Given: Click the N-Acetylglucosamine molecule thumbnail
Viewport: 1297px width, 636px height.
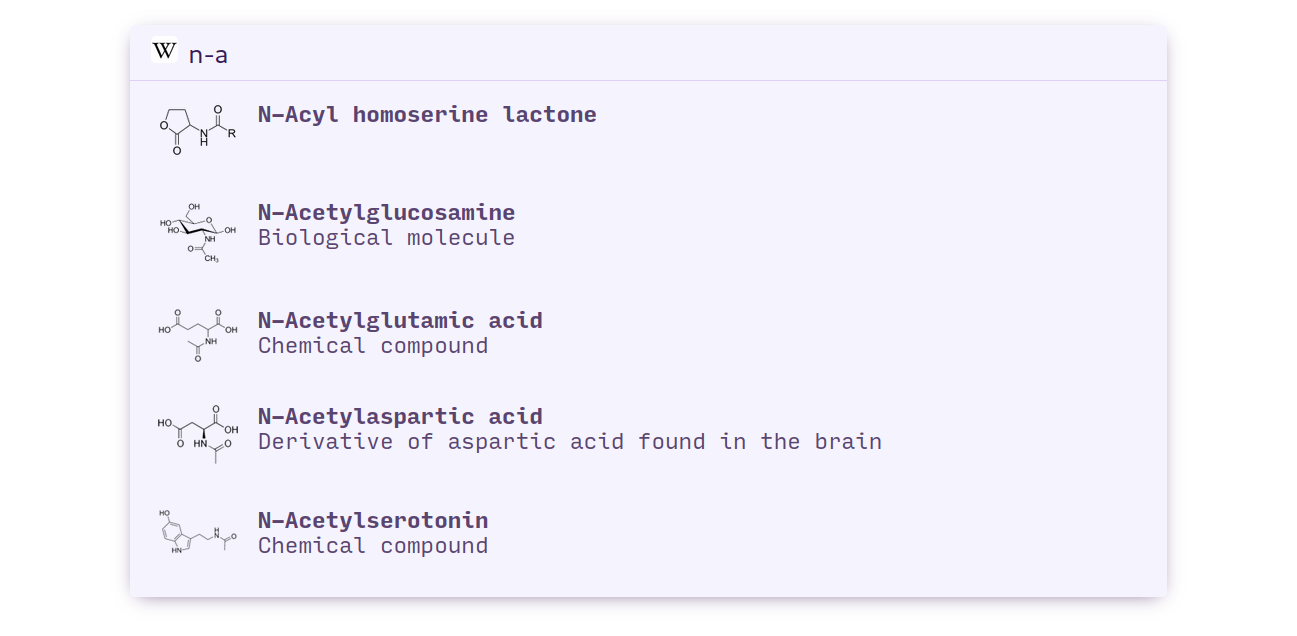Looking at the screenshot, I should [x=198, y=233].
